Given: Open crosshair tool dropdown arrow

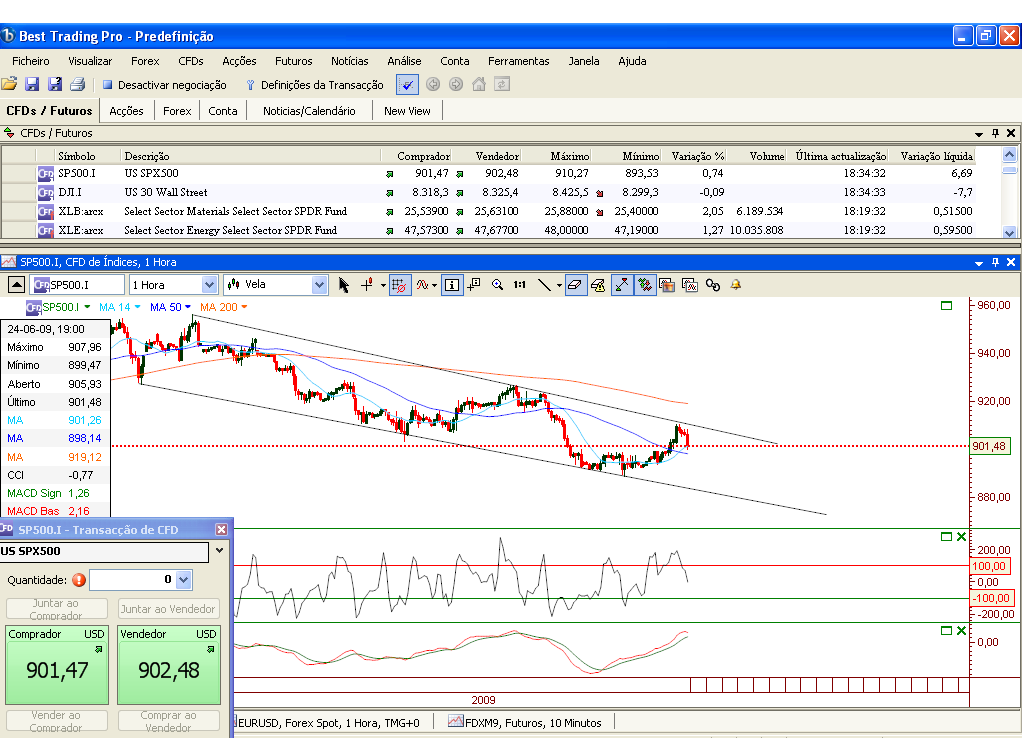Looking at the screenshot, I should (x=383, y=285).
